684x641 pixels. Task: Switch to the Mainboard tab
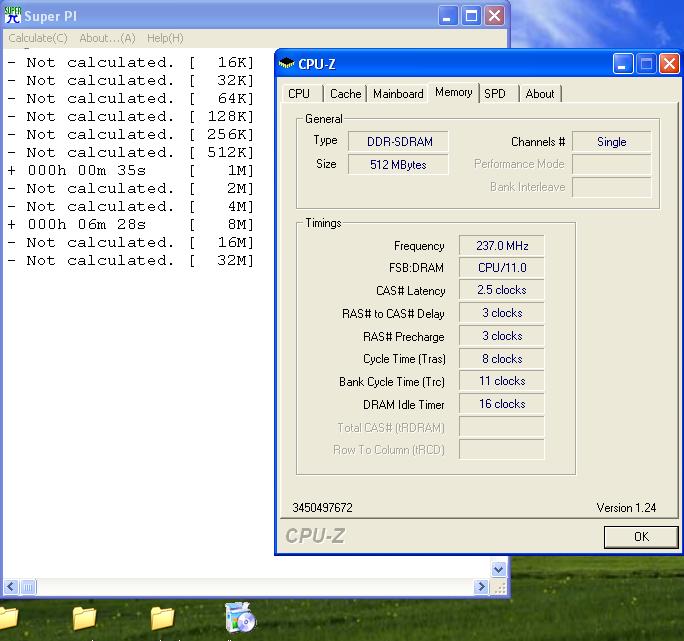tap(398, 94)
